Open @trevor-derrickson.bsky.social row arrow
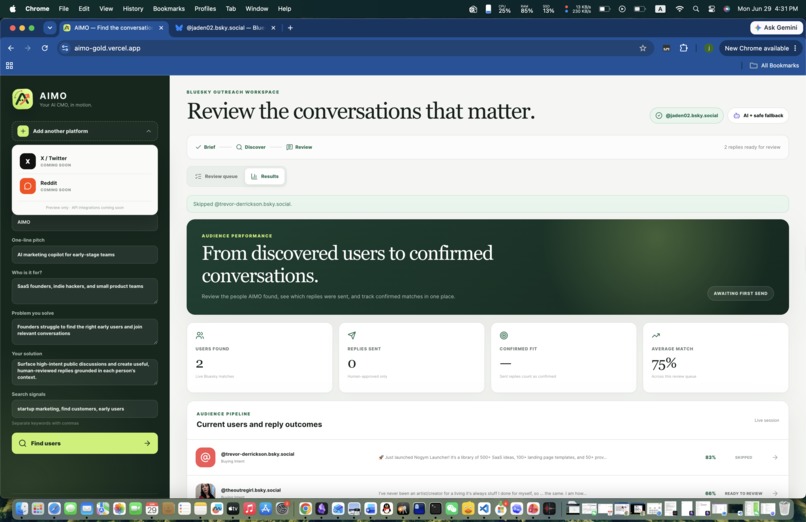 [x=775, y=457]
